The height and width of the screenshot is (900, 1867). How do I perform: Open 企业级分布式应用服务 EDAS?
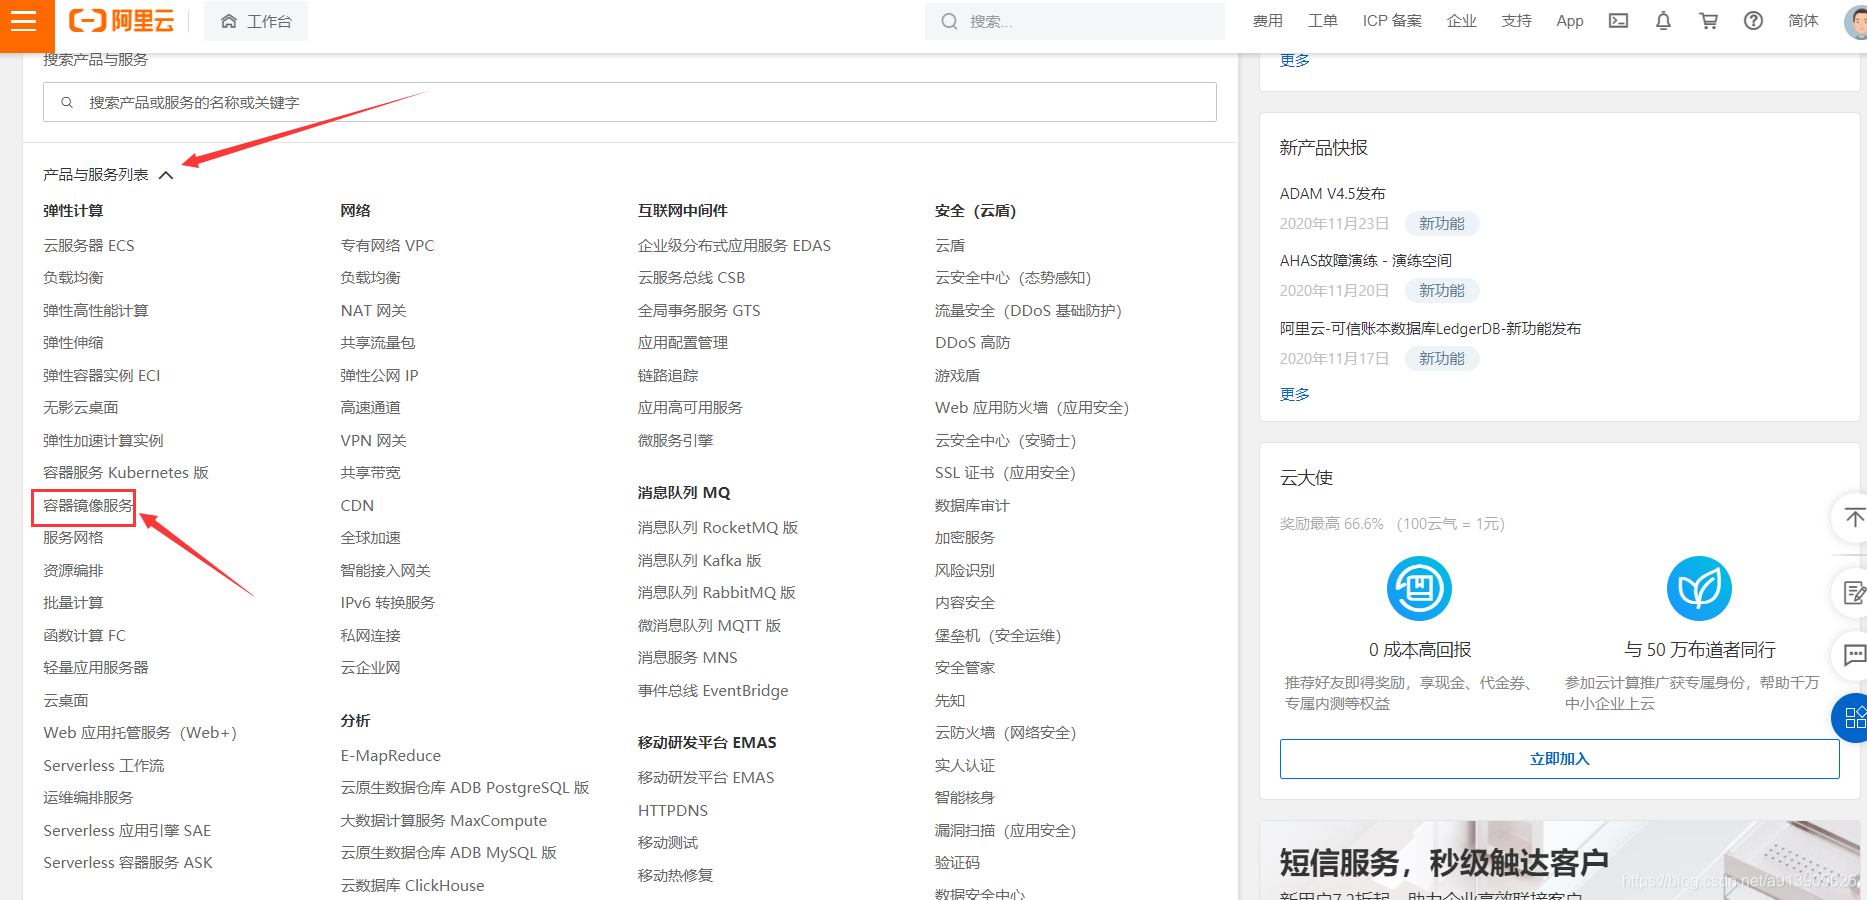(734, 245)
